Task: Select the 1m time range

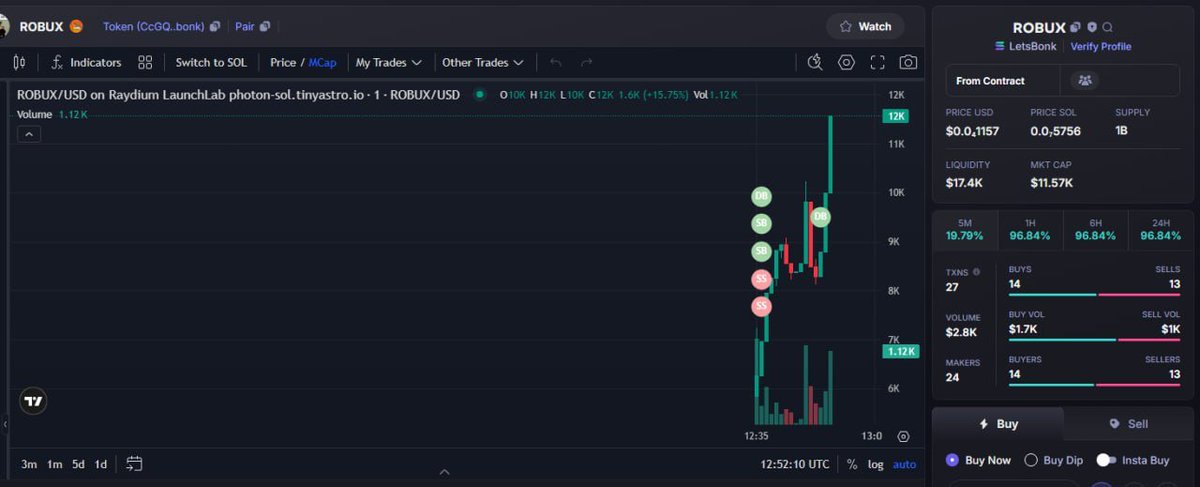Action: 54,464
